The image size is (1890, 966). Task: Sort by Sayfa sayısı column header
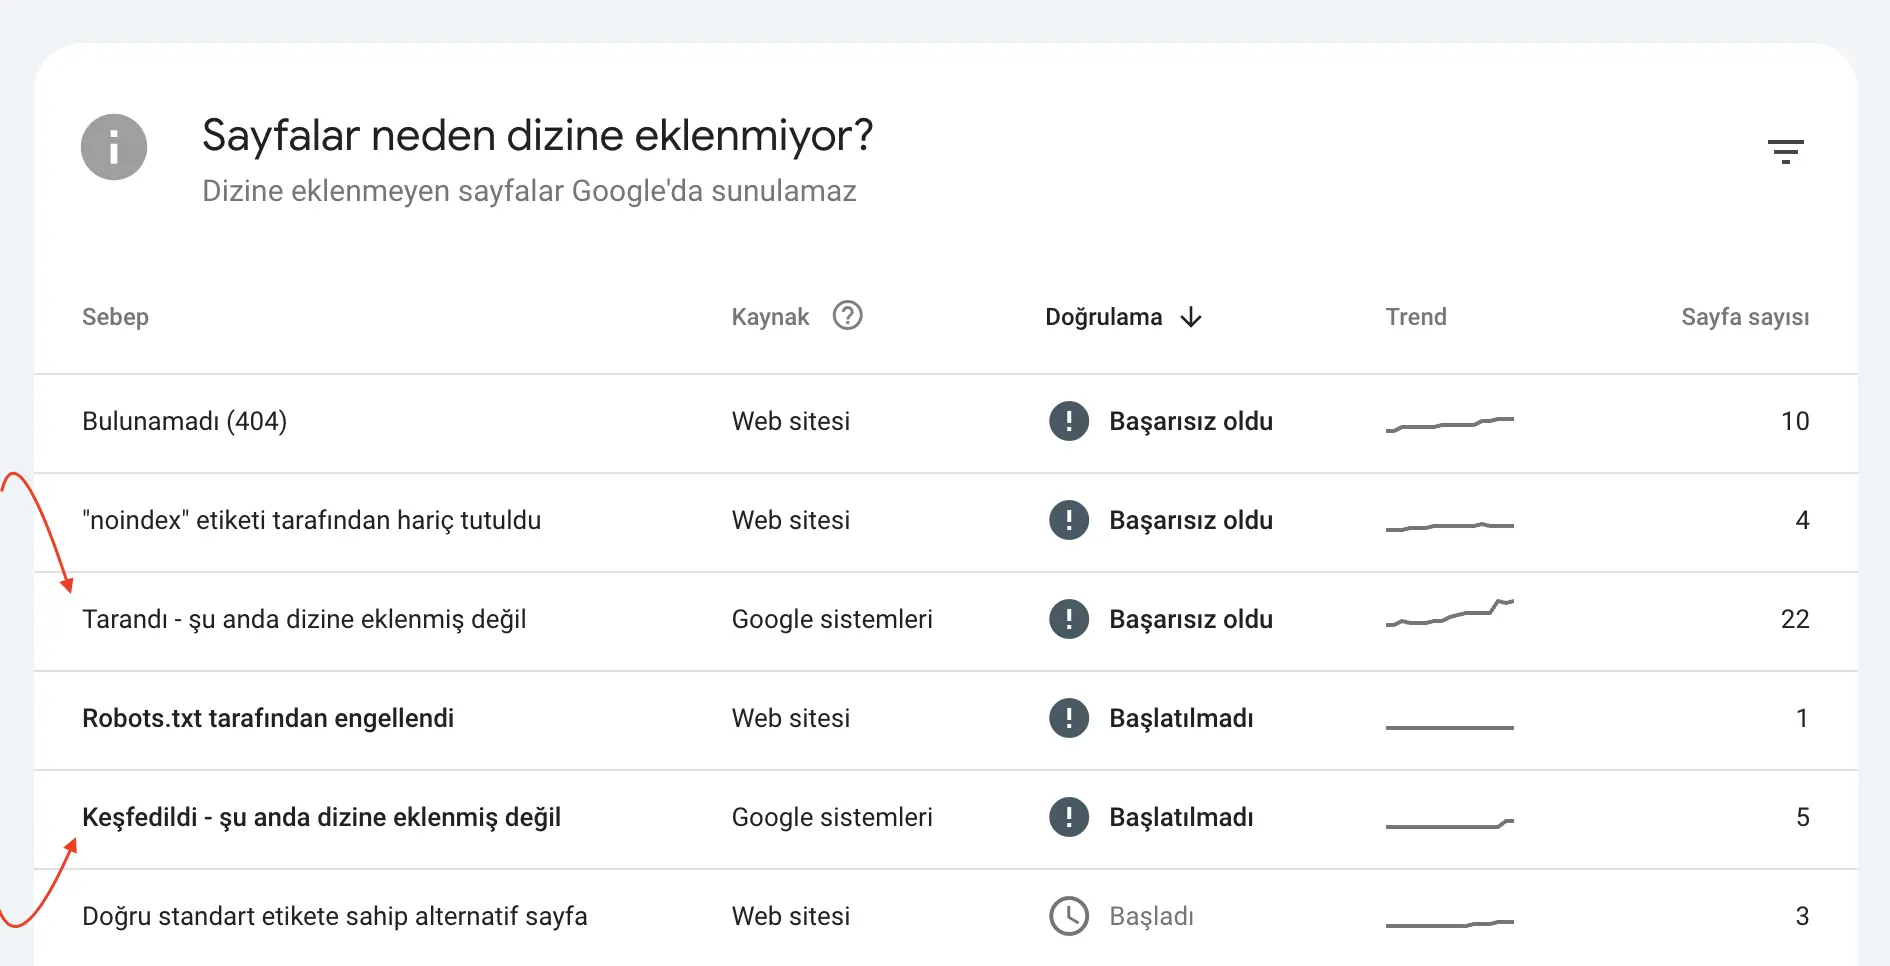tap(1745, 317)
